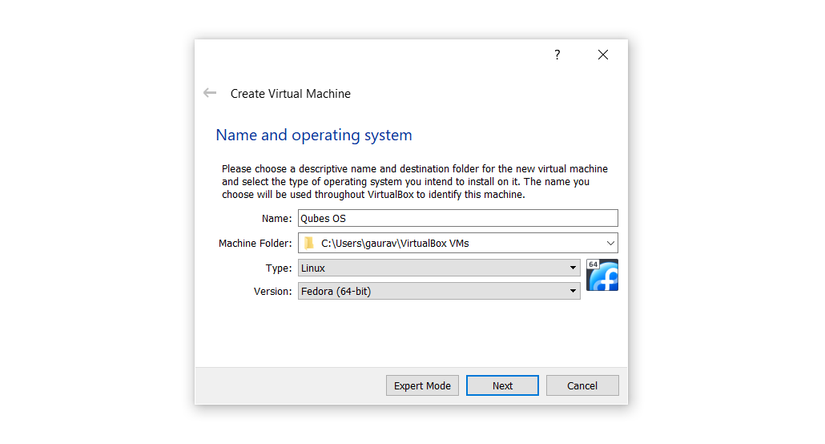Click the Type label
Viewport: 825px width, 444px height.
coord(278,268)
